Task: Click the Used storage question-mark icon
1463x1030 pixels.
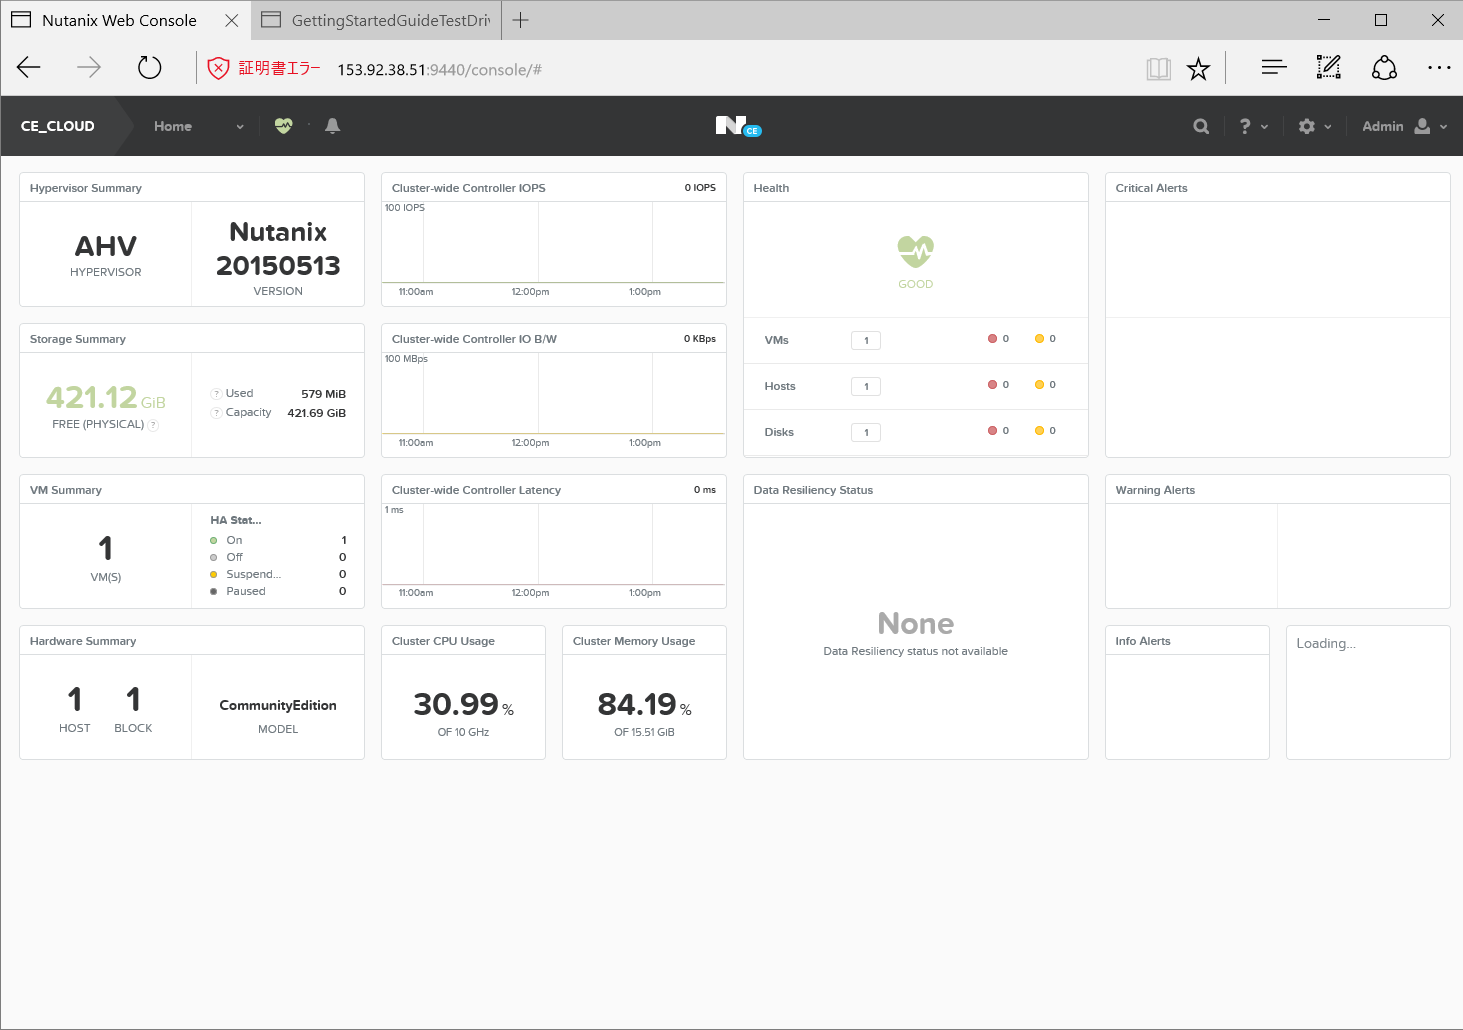Action: point(216,394)
